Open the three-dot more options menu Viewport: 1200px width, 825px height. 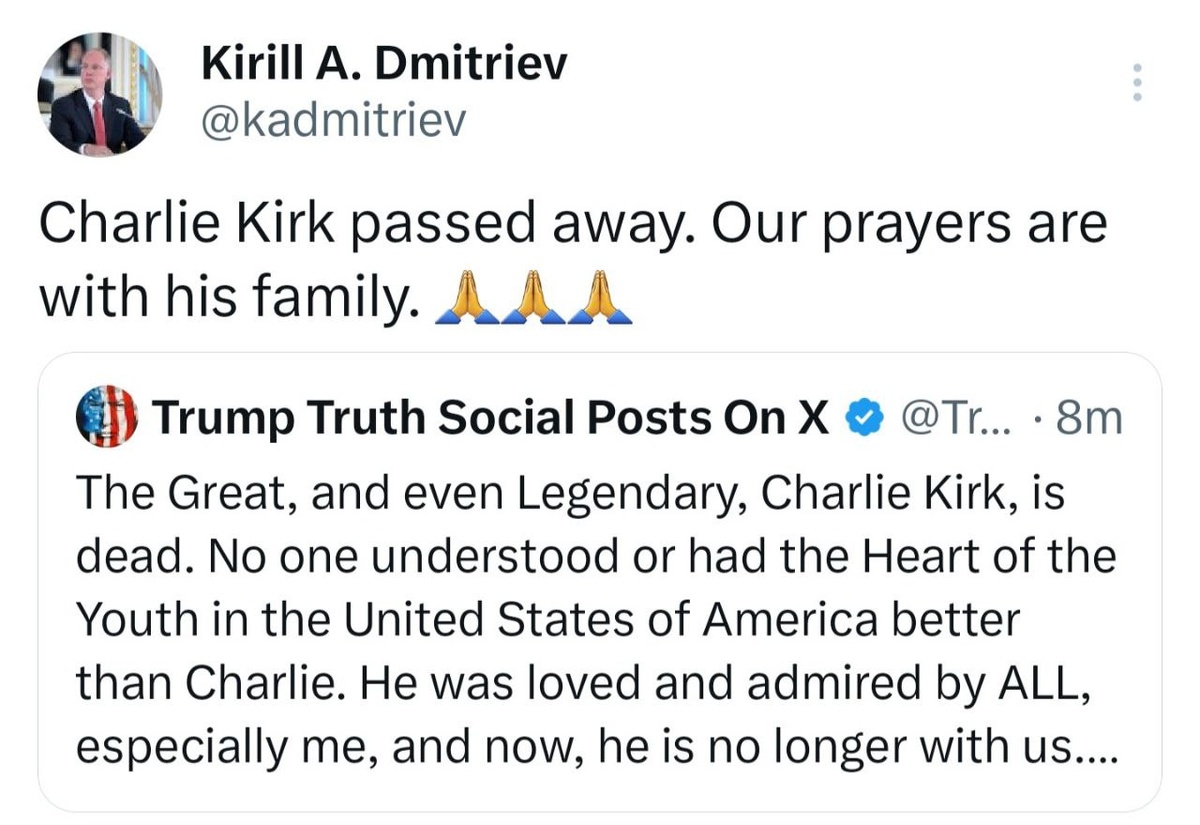tap(1135, 82)
